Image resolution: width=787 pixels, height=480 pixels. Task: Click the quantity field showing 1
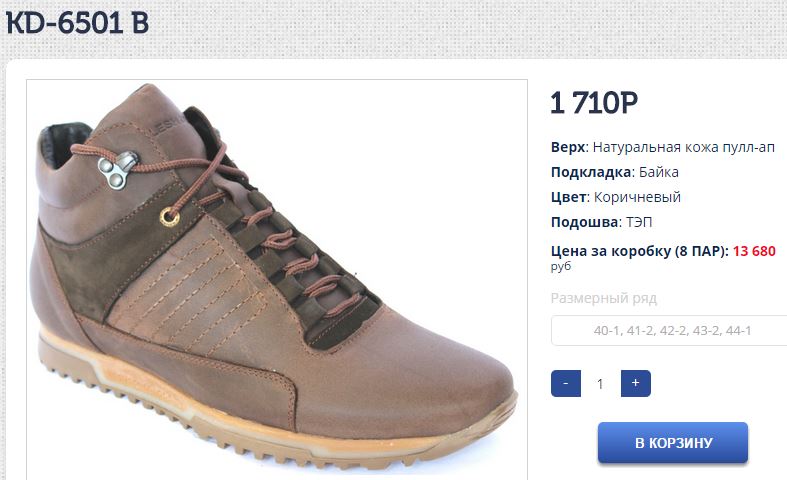point(600,384)
